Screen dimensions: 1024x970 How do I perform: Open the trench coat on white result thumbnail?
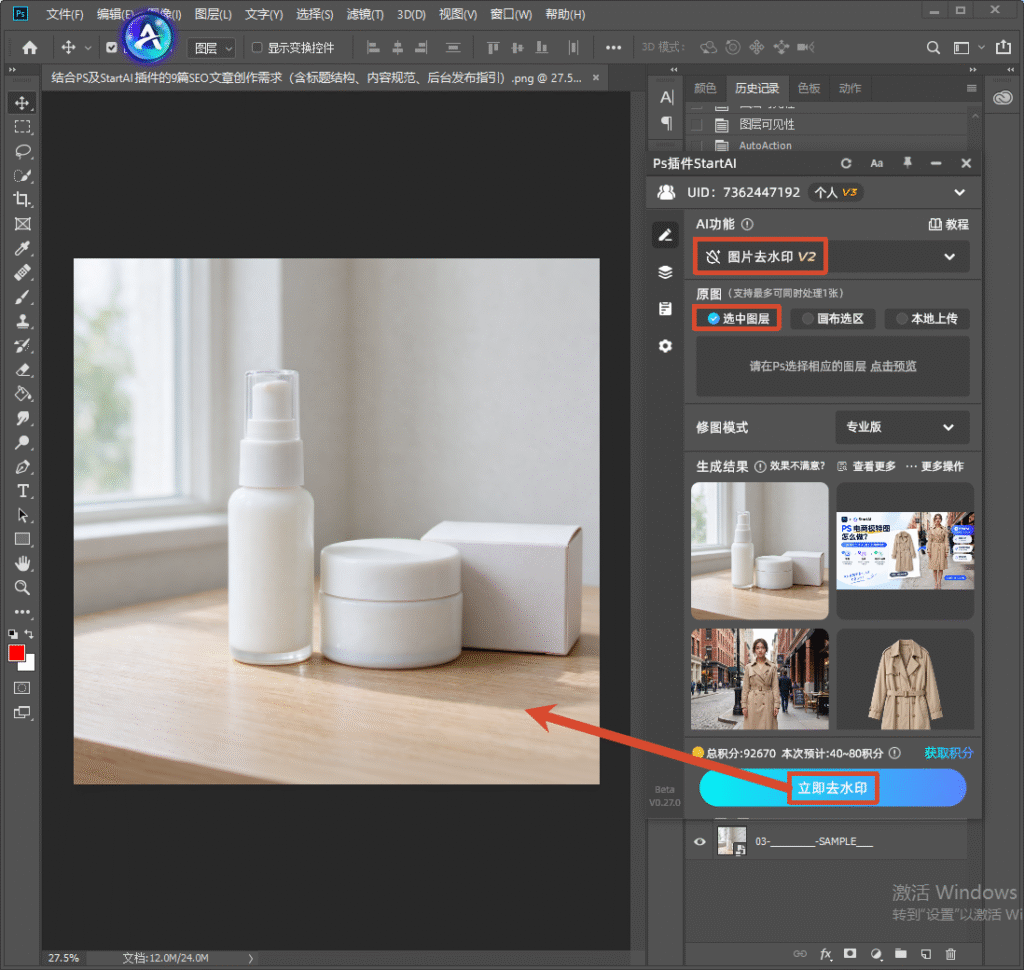click(x=905, y=679)
